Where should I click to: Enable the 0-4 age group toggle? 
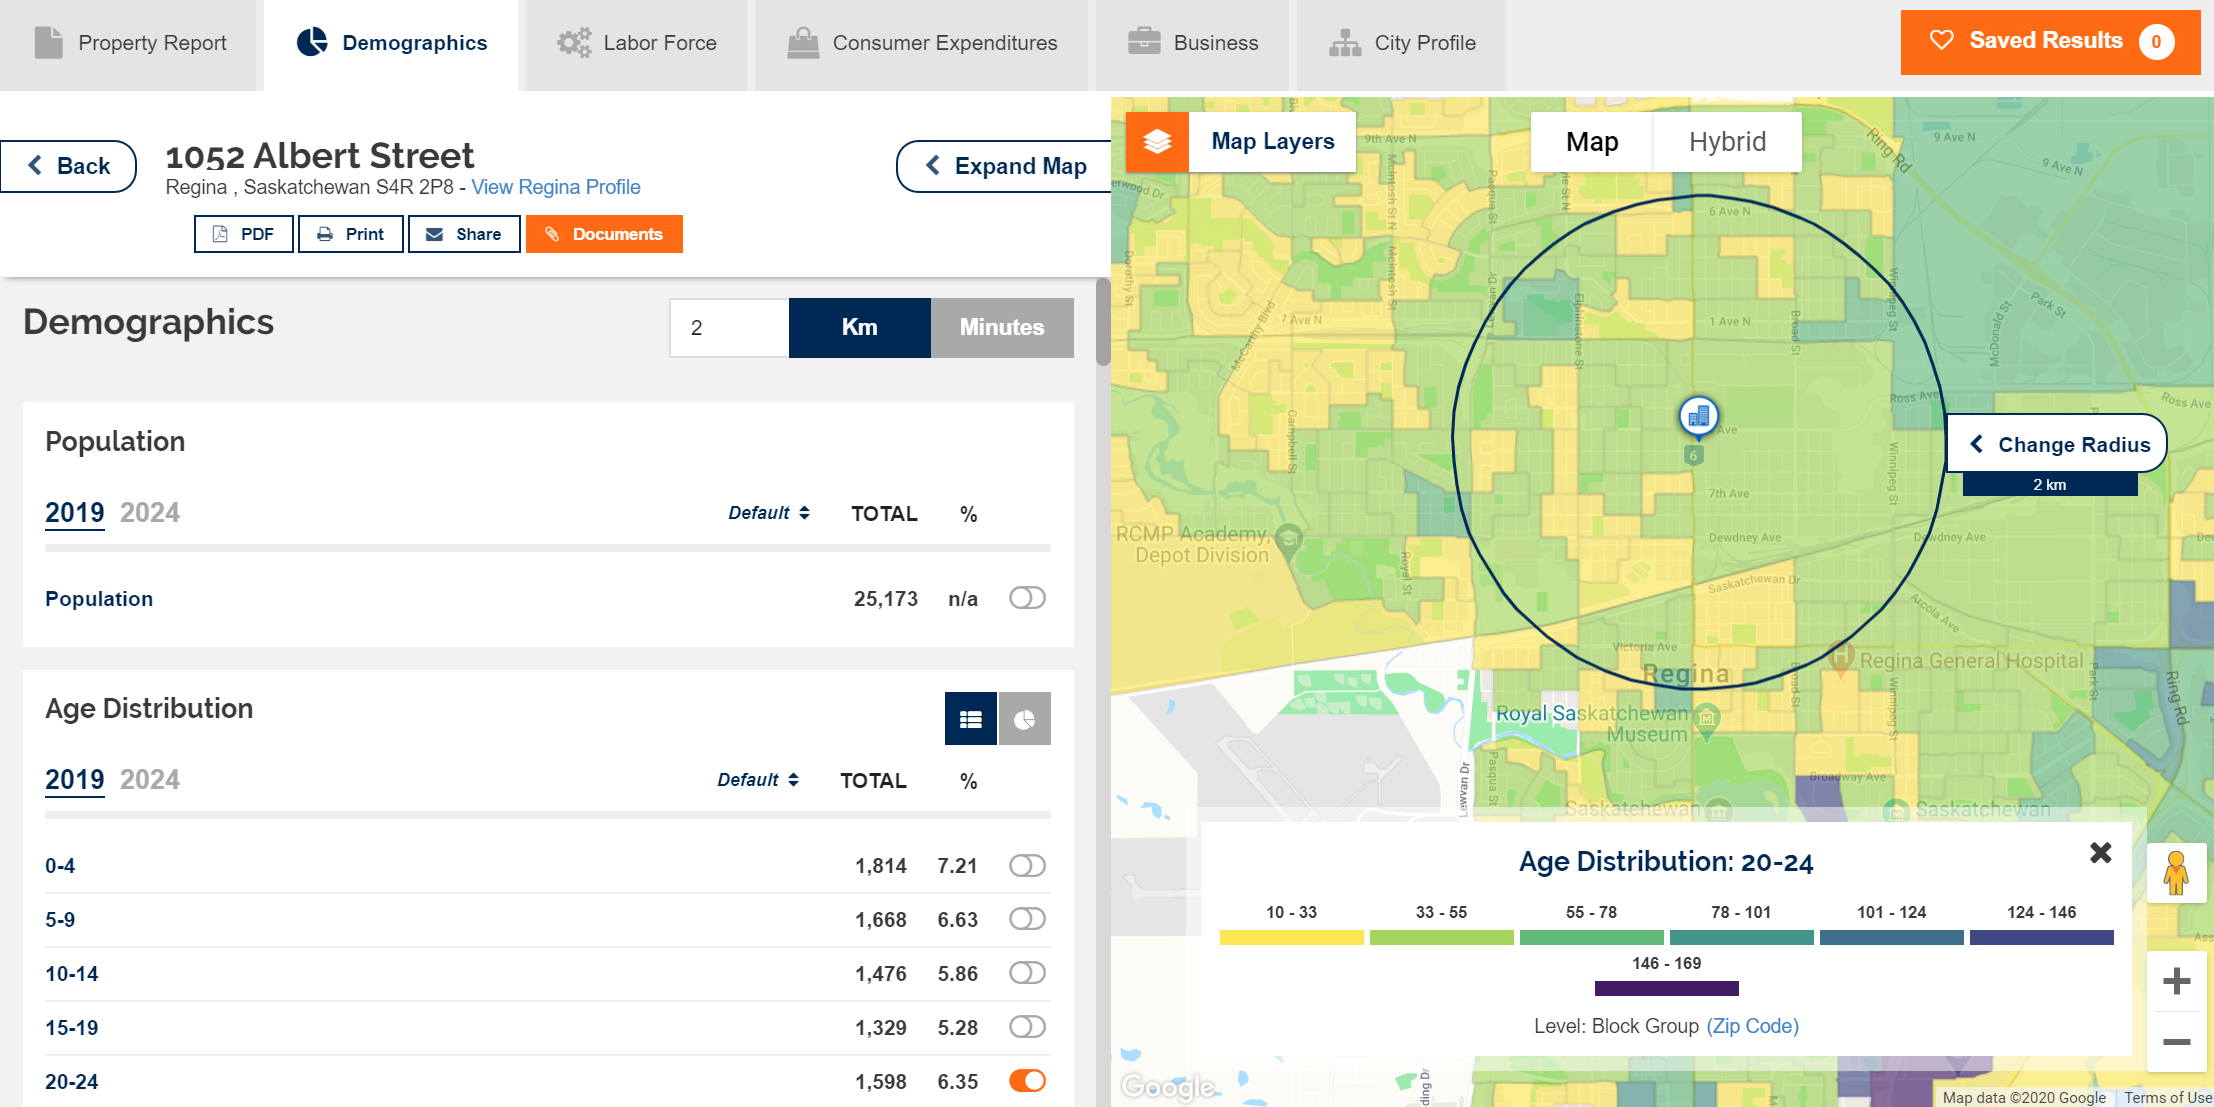coord(1027,865)
